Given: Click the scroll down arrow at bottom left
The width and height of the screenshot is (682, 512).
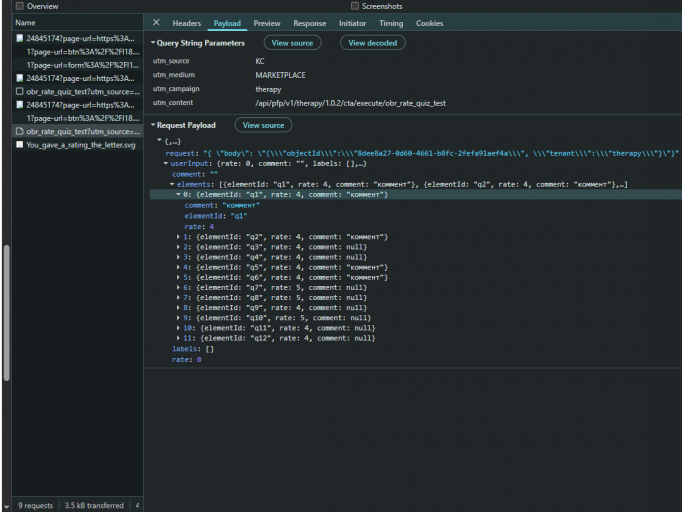Looking at the screenshot, I should (6, 507).
